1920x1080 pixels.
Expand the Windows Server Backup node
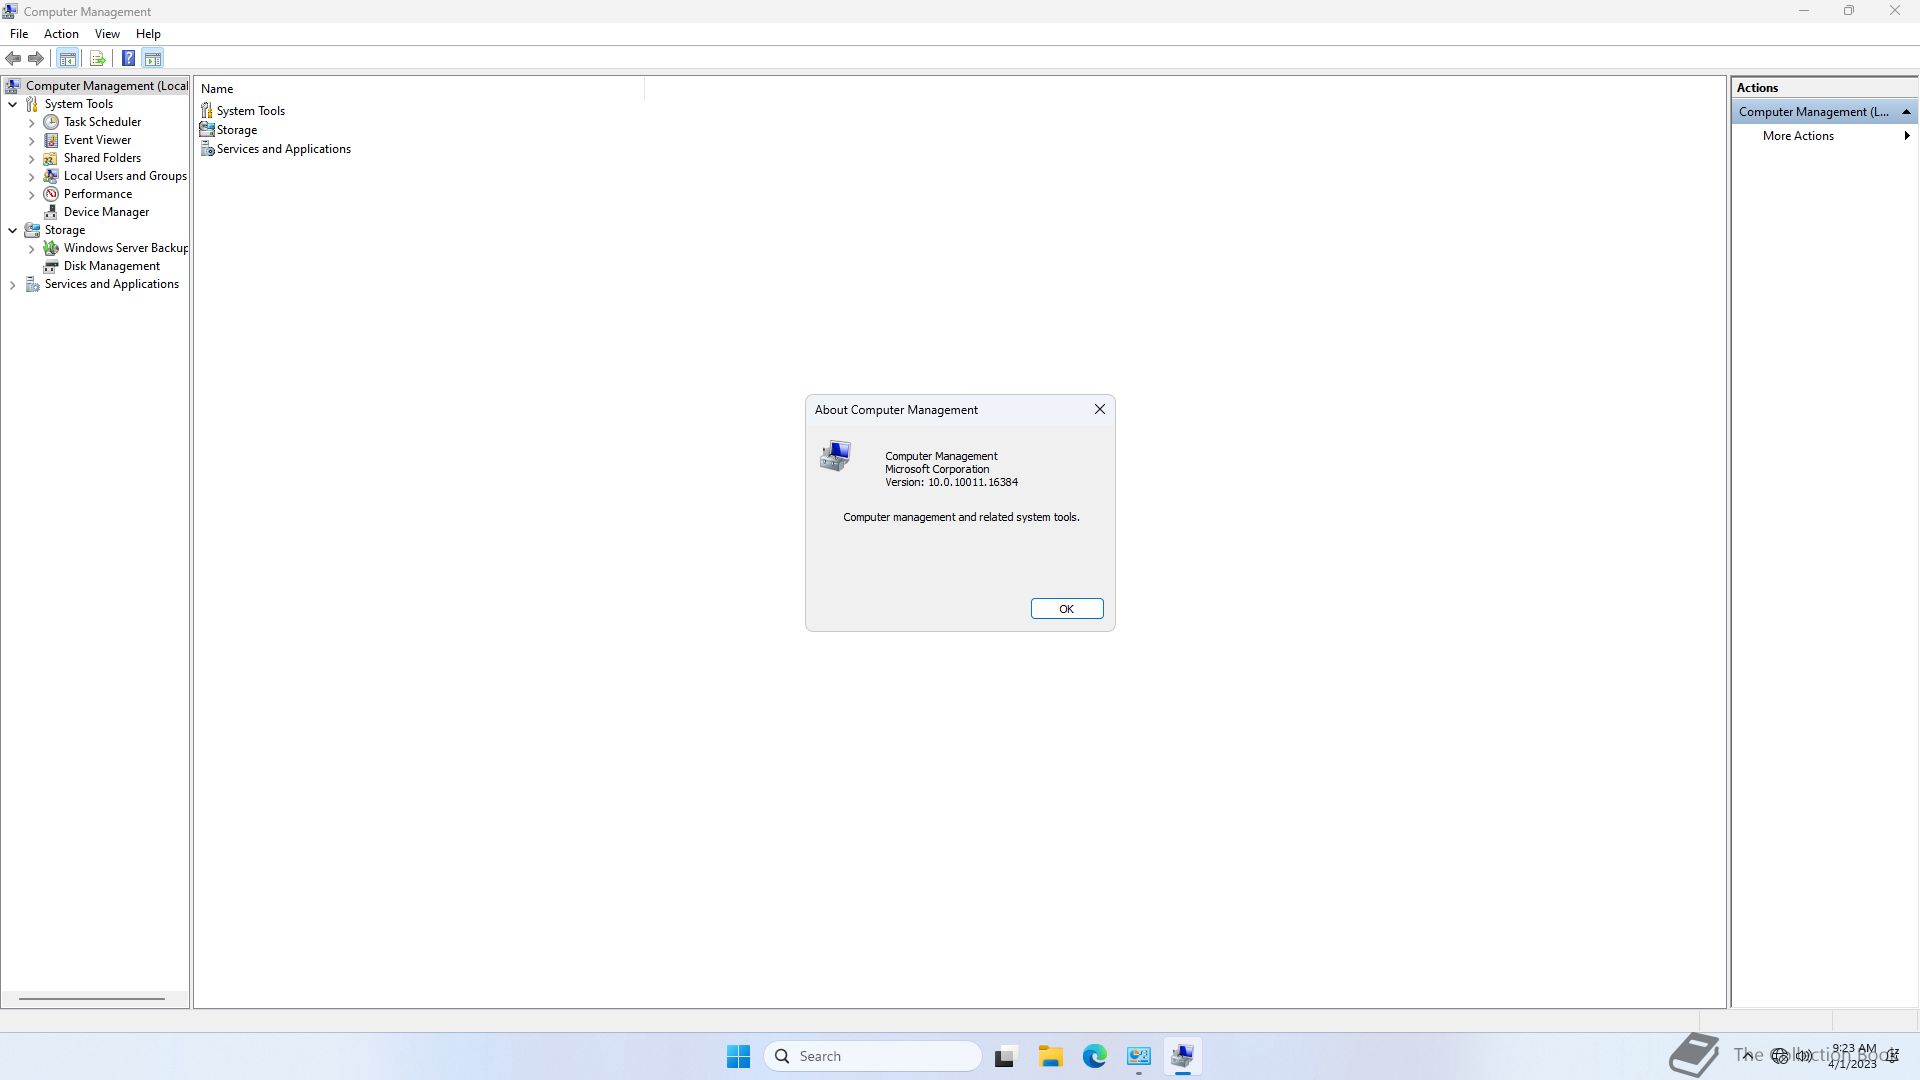point(32,248)
